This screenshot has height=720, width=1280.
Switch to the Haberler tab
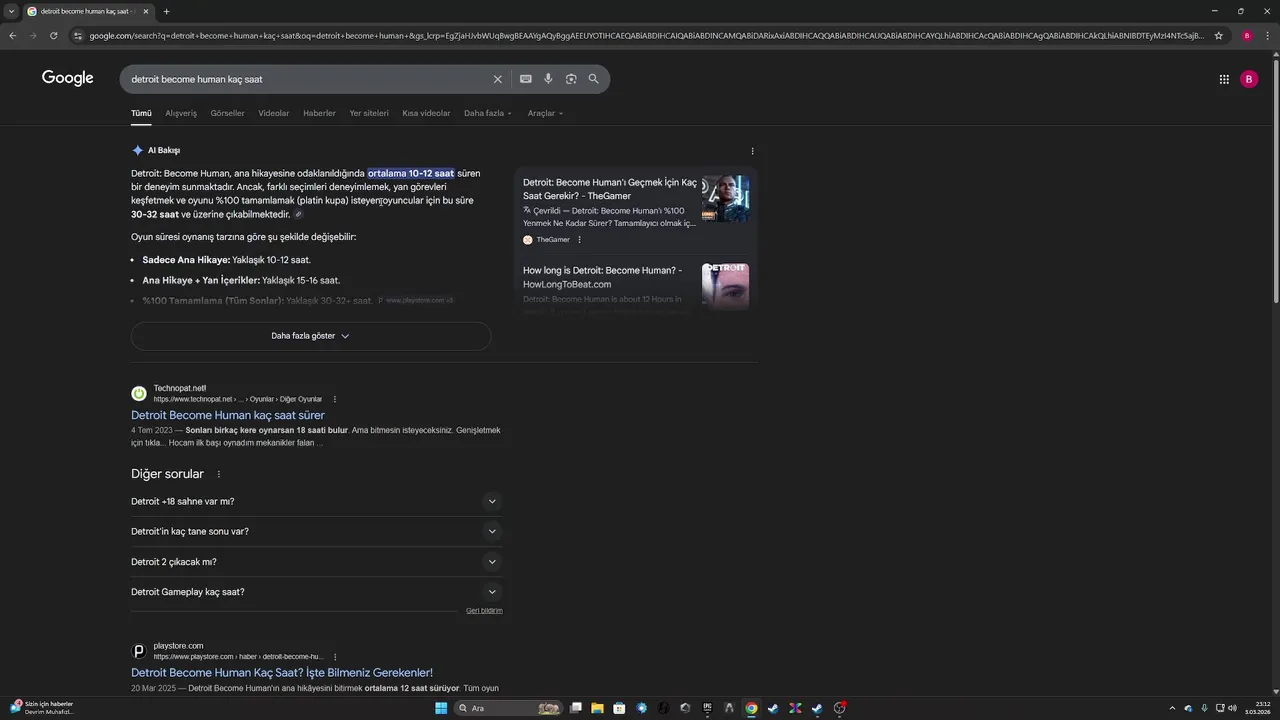319,113
